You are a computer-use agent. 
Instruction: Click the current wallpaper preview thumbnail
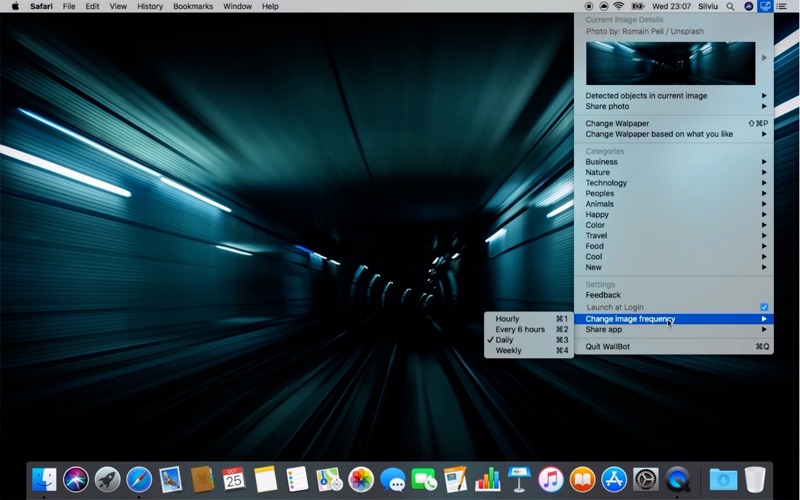pyautogui.click(x=670, y=63)
